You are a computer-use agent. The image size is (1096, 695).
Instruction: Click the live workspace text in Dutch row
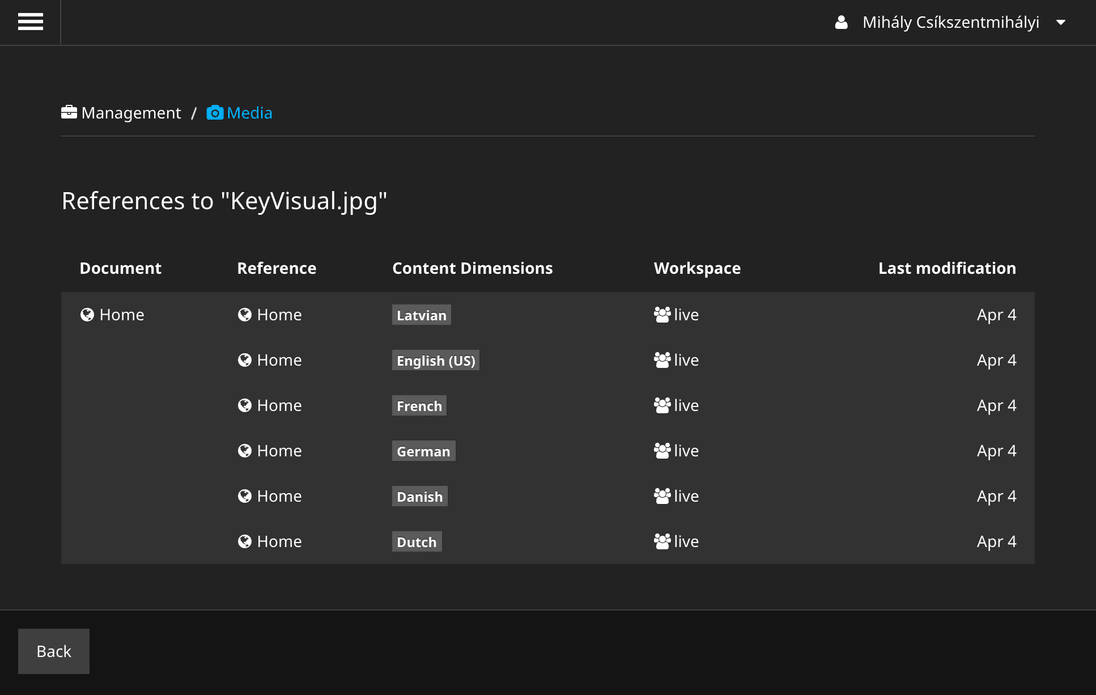686,542
